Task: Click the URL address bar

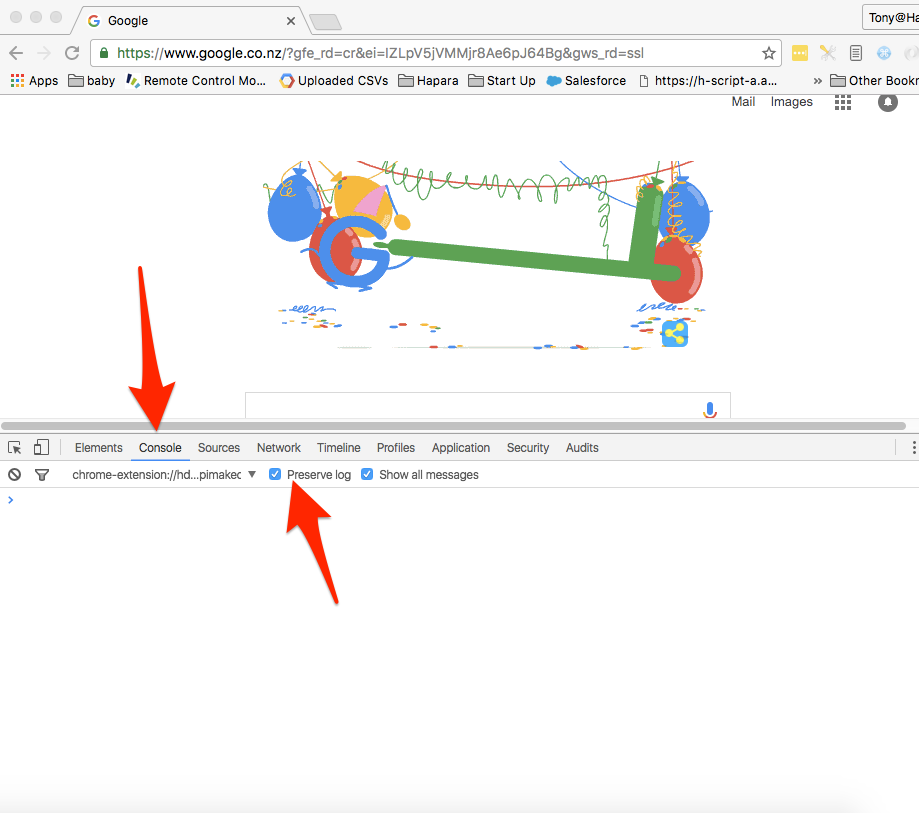Action: [x=436, y=53]
